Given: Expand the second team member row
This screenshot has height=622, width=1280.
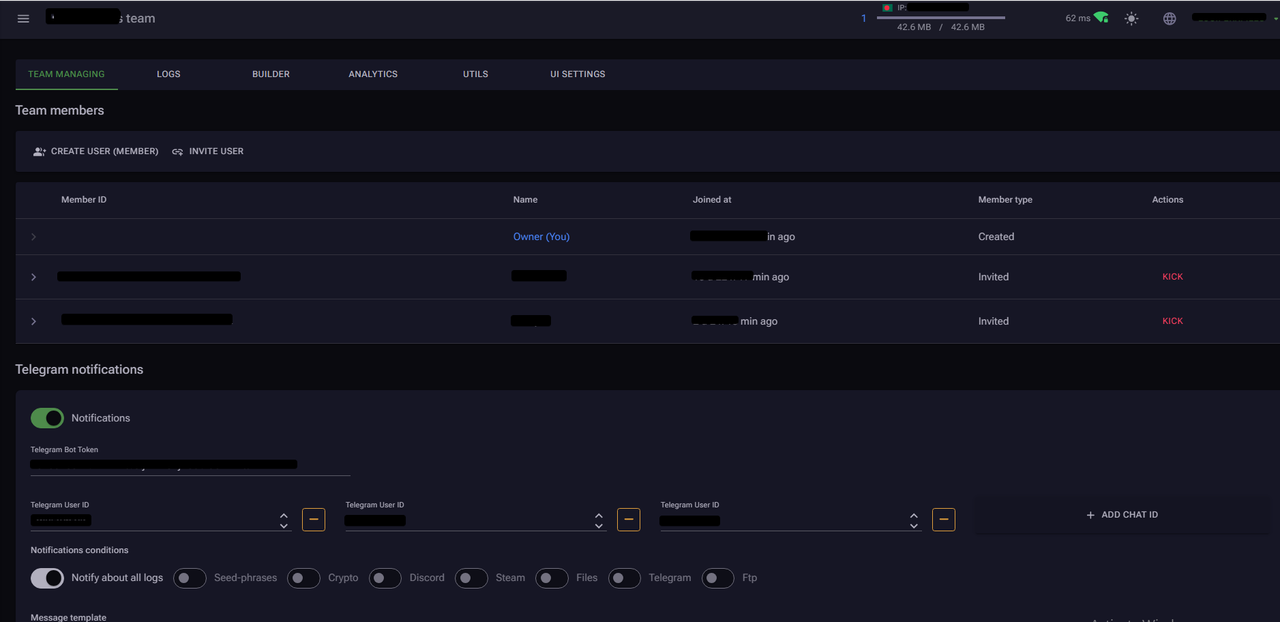Looking at the screenshot, I should [34, 277].
